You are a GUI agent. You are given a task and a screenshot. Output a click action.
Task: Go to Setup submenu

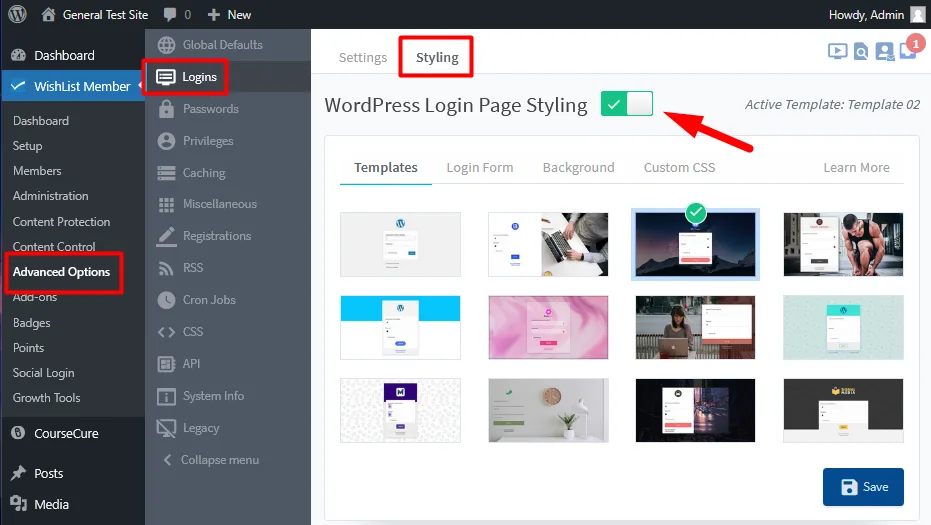tap(27, 146)
